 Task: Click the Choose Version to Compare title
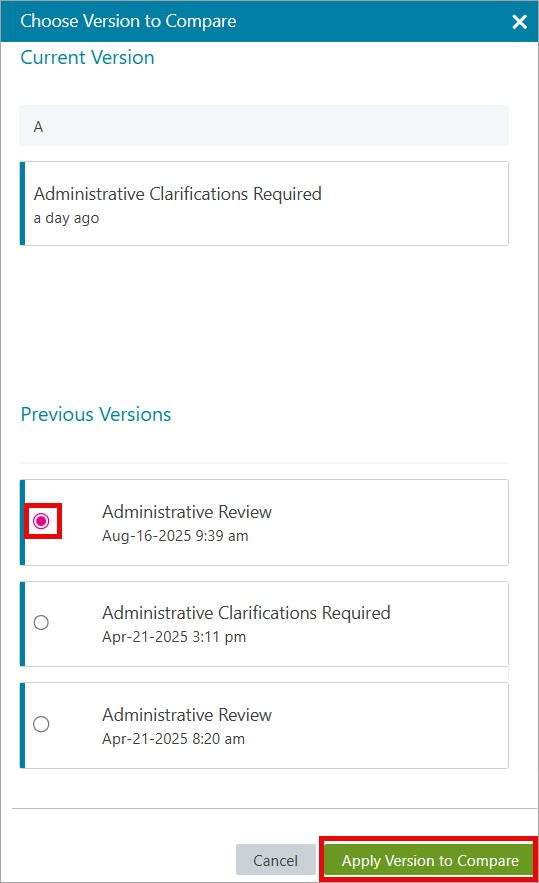point(128,21)
